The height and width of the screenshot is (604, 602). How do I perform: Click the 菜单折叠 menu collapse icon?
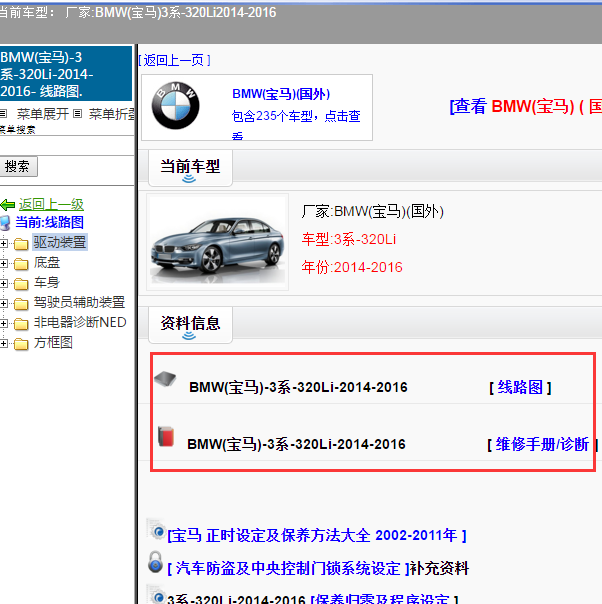[x=77, y=114]
